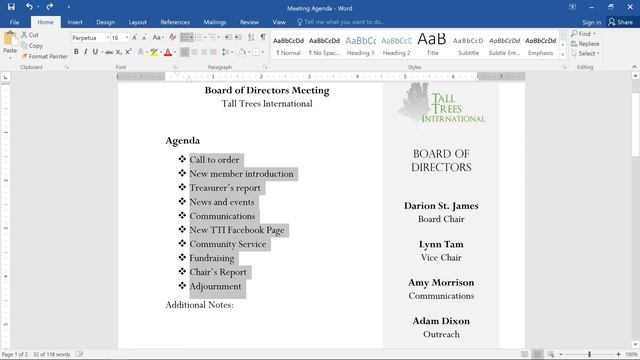Apply strikethrough with the abc icon

coord(109,52)
